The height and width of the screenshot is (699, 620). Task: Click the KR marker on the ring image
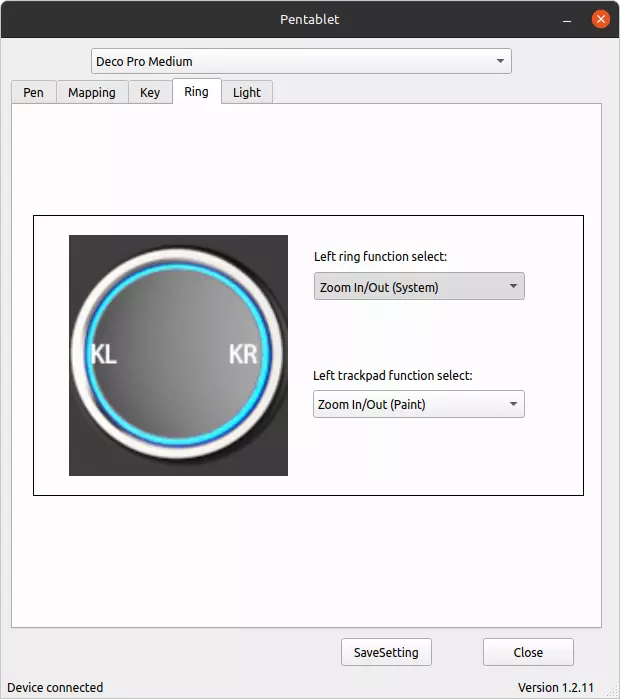243,354
